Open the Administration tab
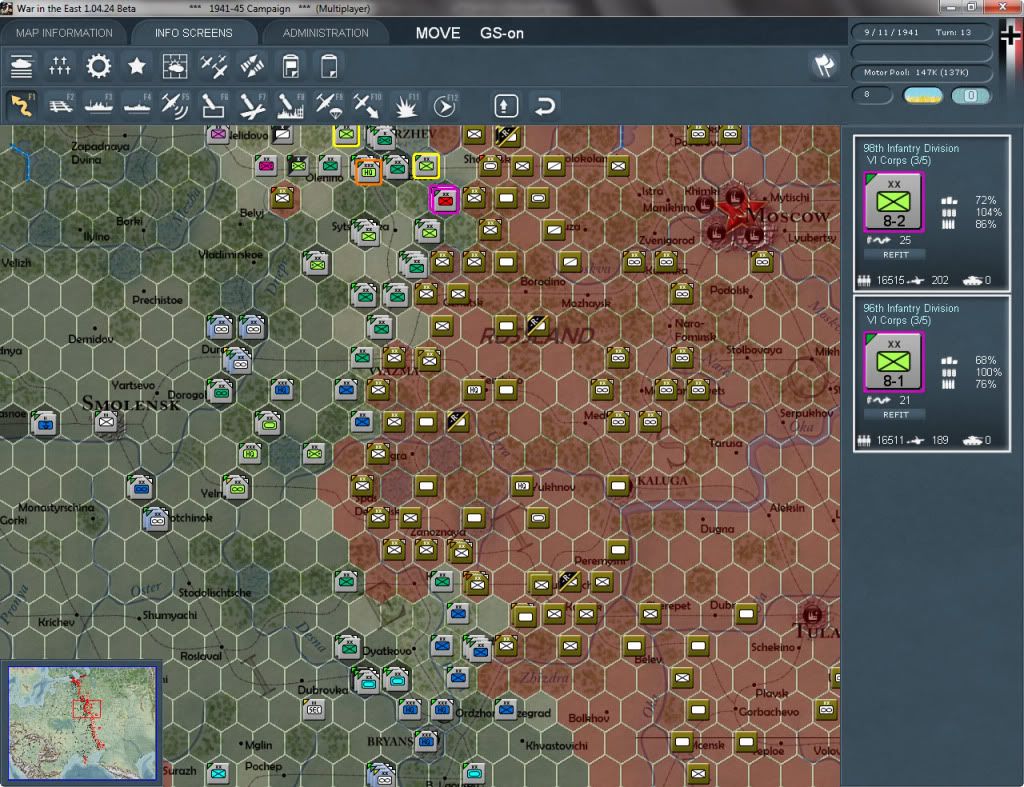1024x787 pixels. click(325, 33)
